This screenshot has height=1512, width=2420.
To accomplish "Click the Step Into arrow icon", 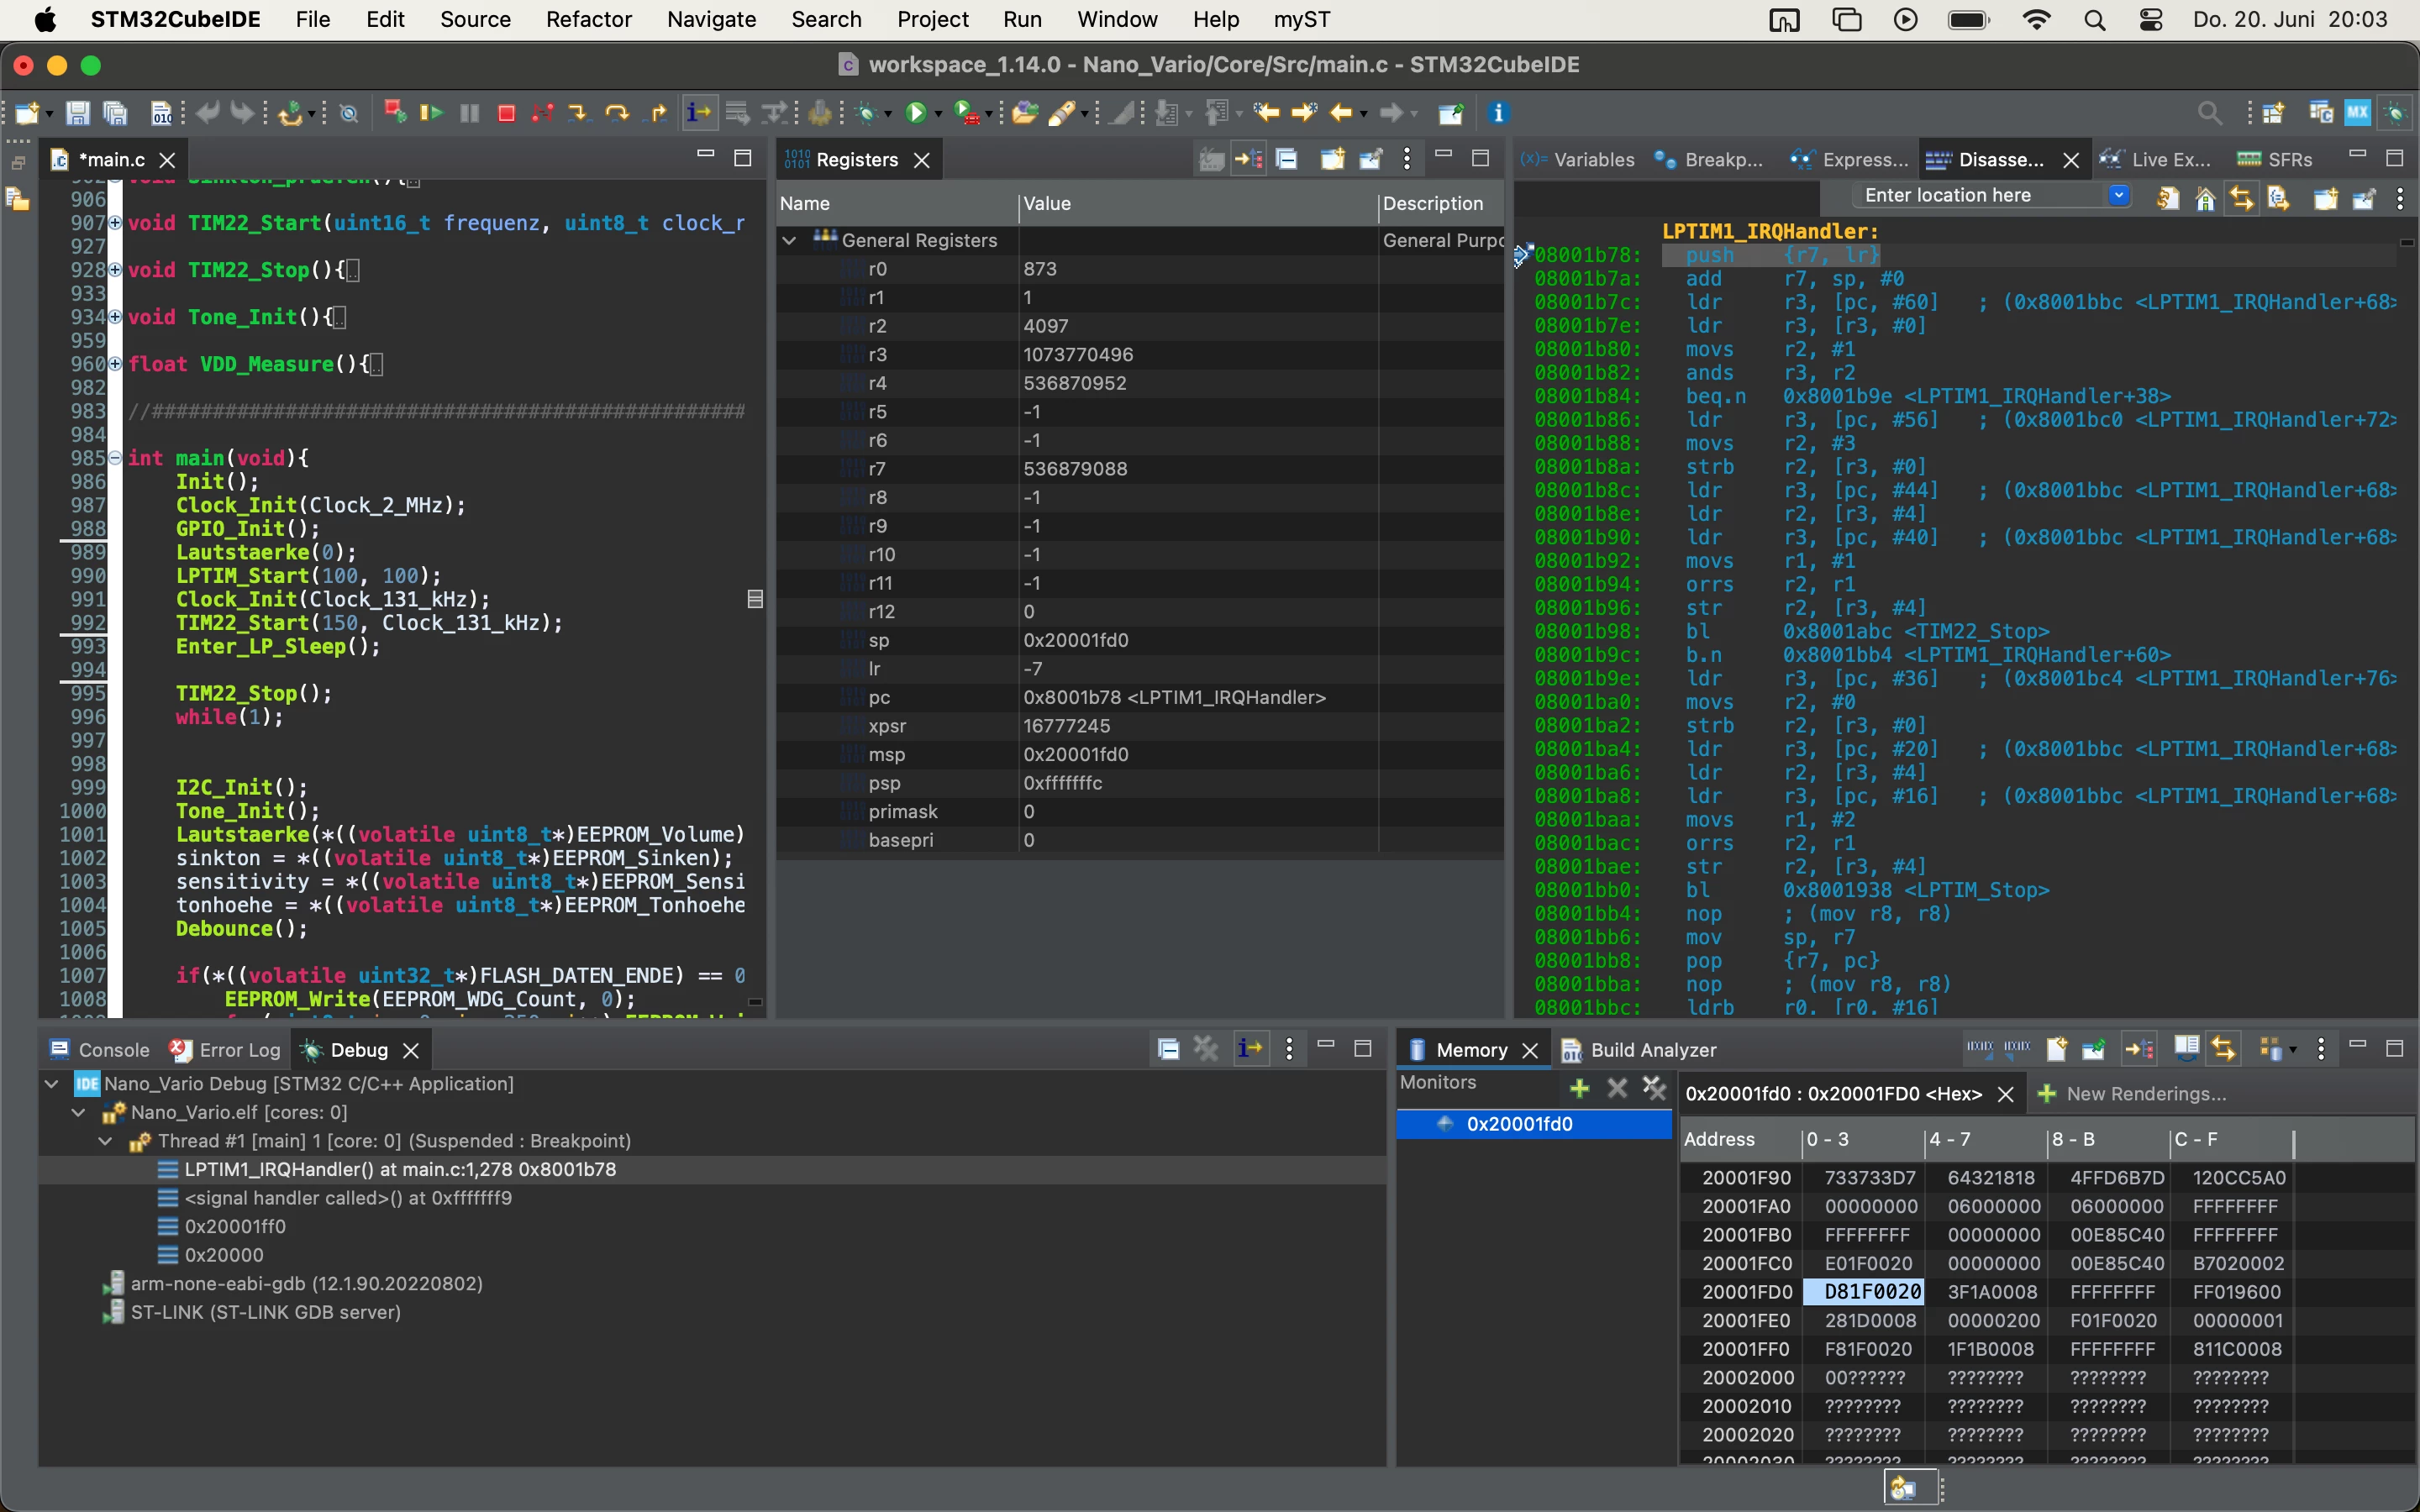I will [579, 114].
